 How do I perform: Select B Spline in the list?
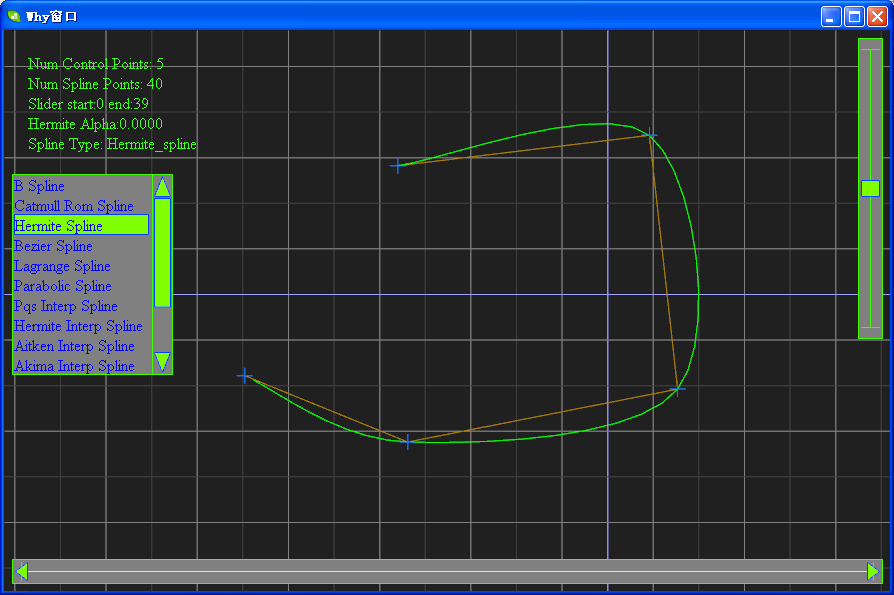39,186
